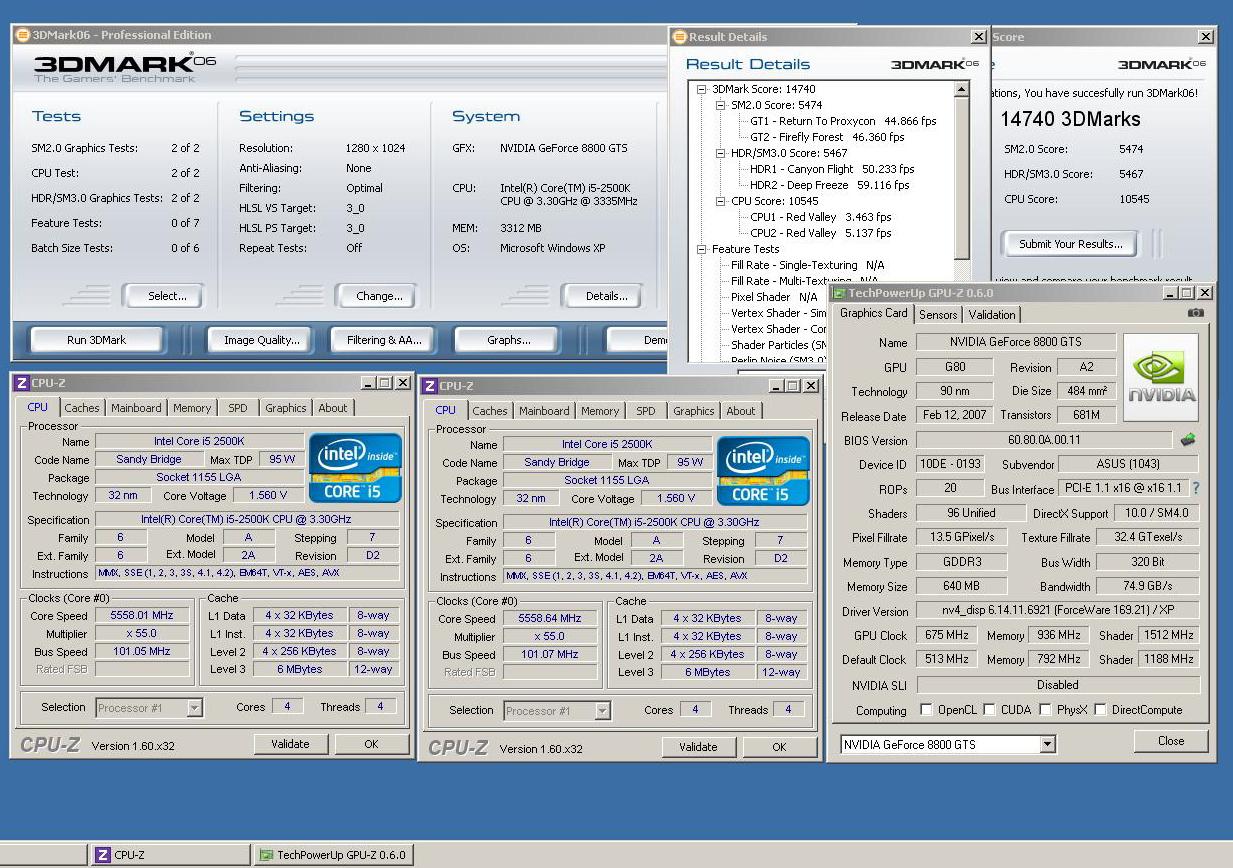Screen dimensions: 1233x868
Task: Click OK in left CPU-Z
Action: 371,744
